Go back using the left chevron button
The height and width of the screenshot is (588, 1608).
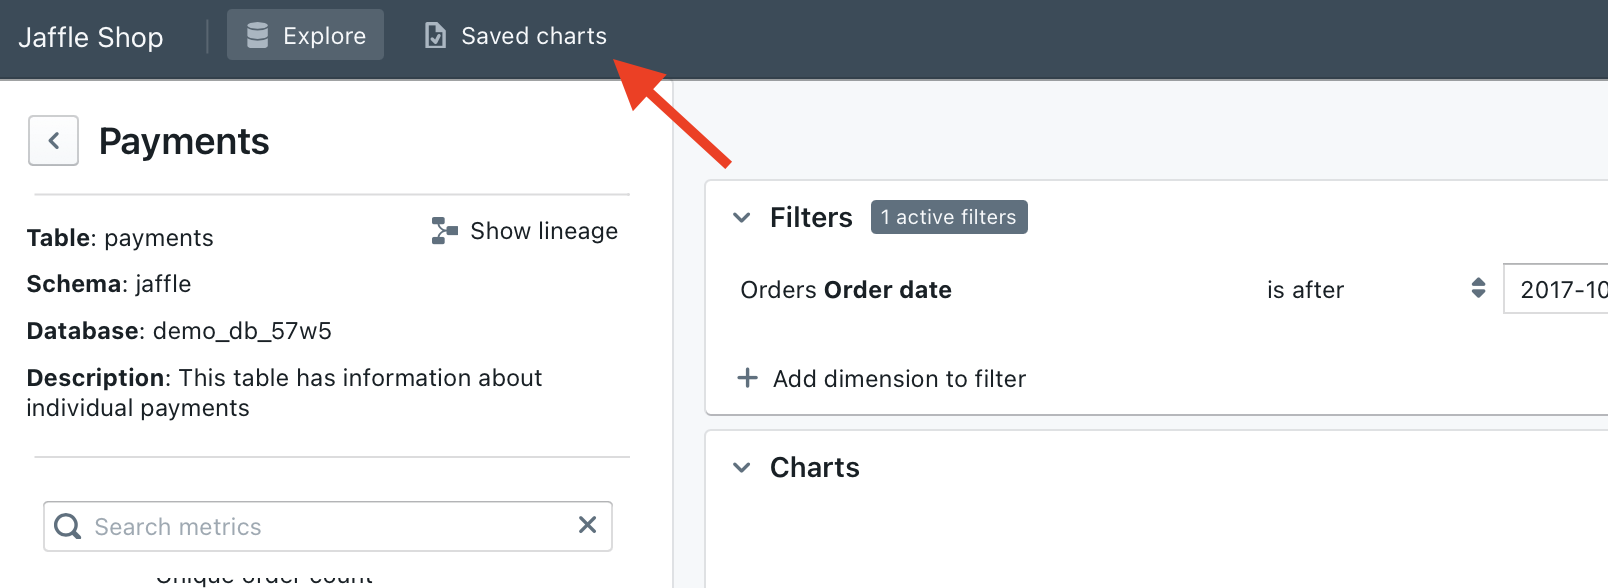(x=54, y=141)
